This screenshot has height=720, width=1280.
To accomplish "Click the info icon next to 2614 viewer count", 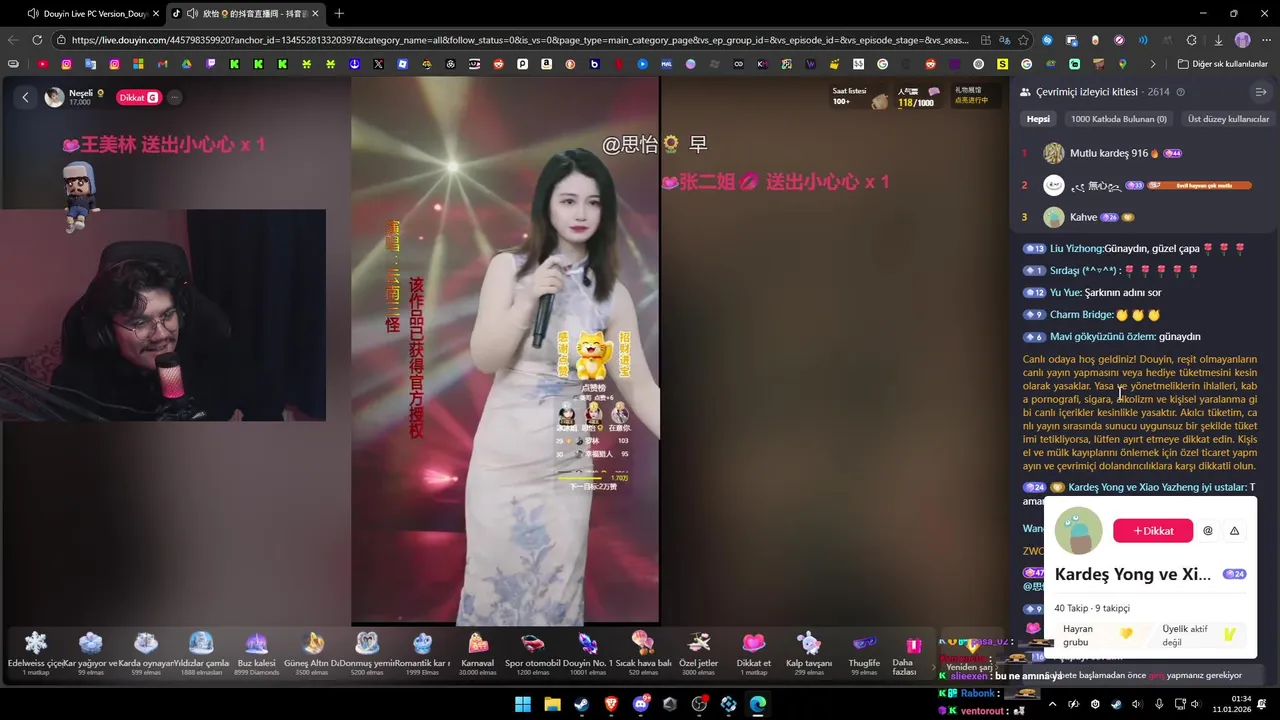I will 1180,92.
